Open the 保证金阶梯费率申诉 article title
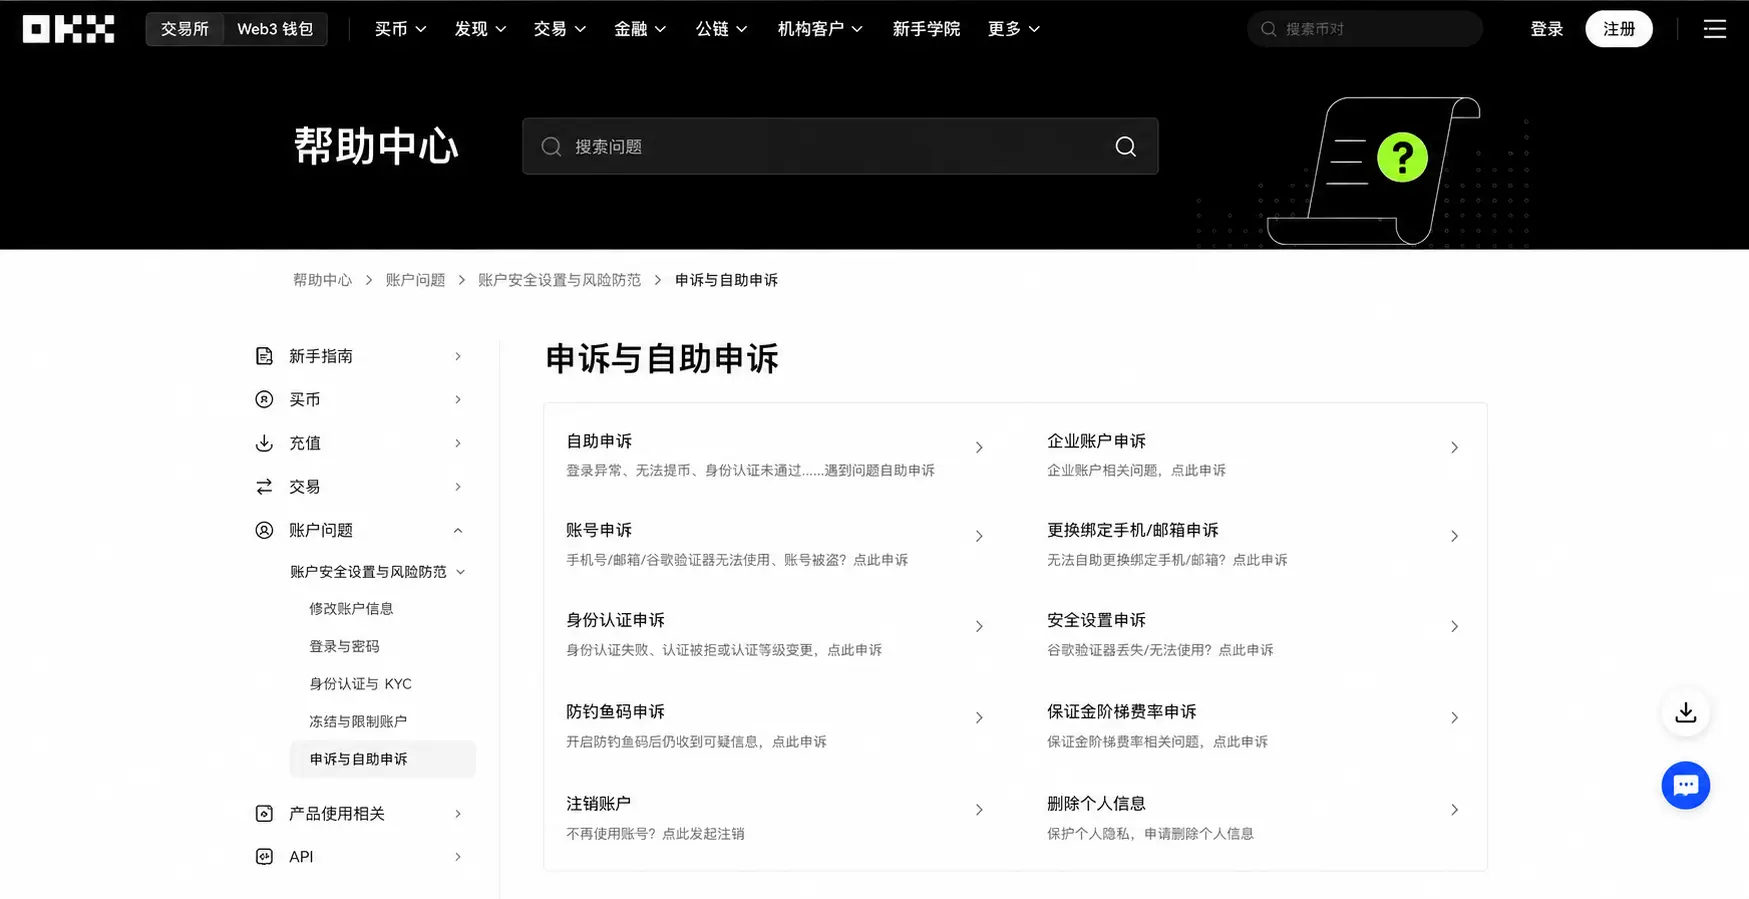Viewport: 1749px width, 899px height. coord(1121,712)
